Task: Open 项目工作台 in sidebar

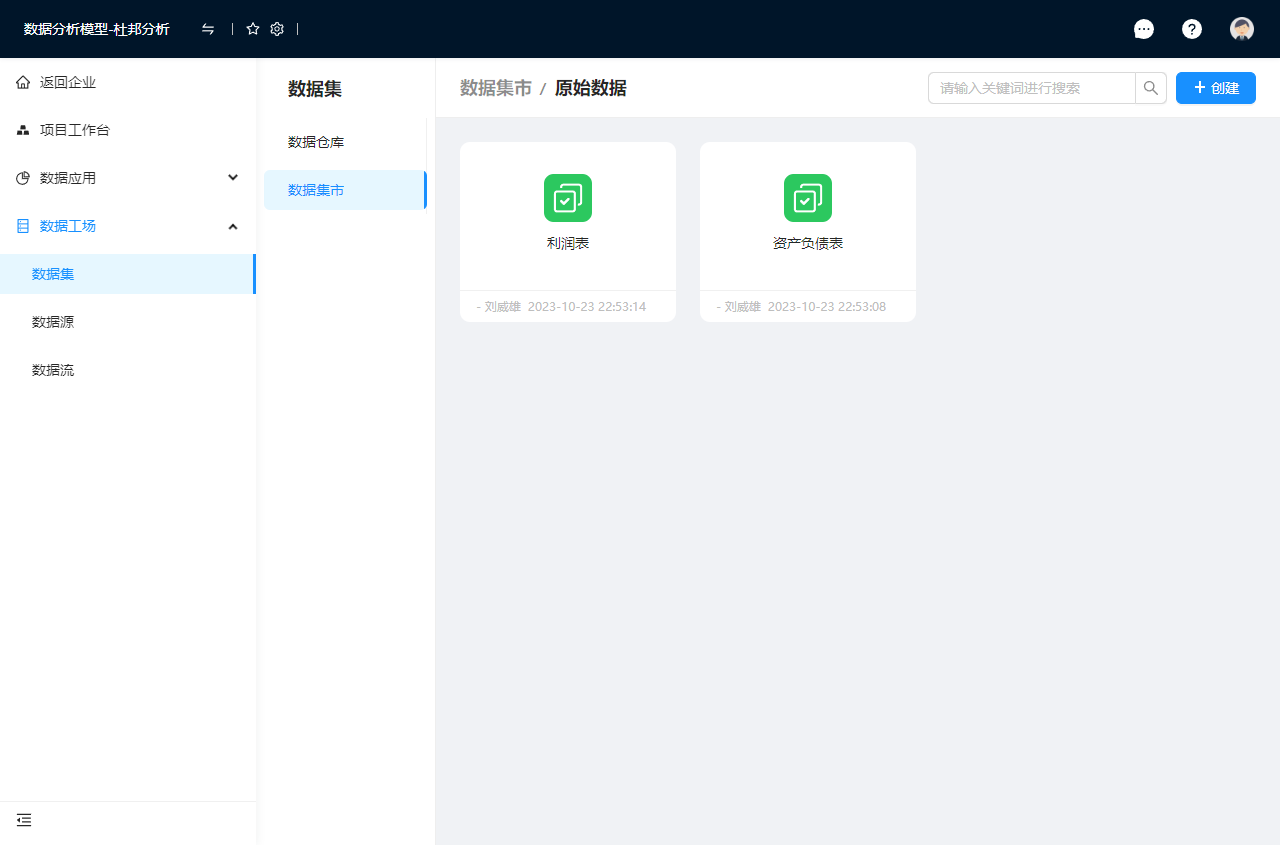Action: coord(74,130)
